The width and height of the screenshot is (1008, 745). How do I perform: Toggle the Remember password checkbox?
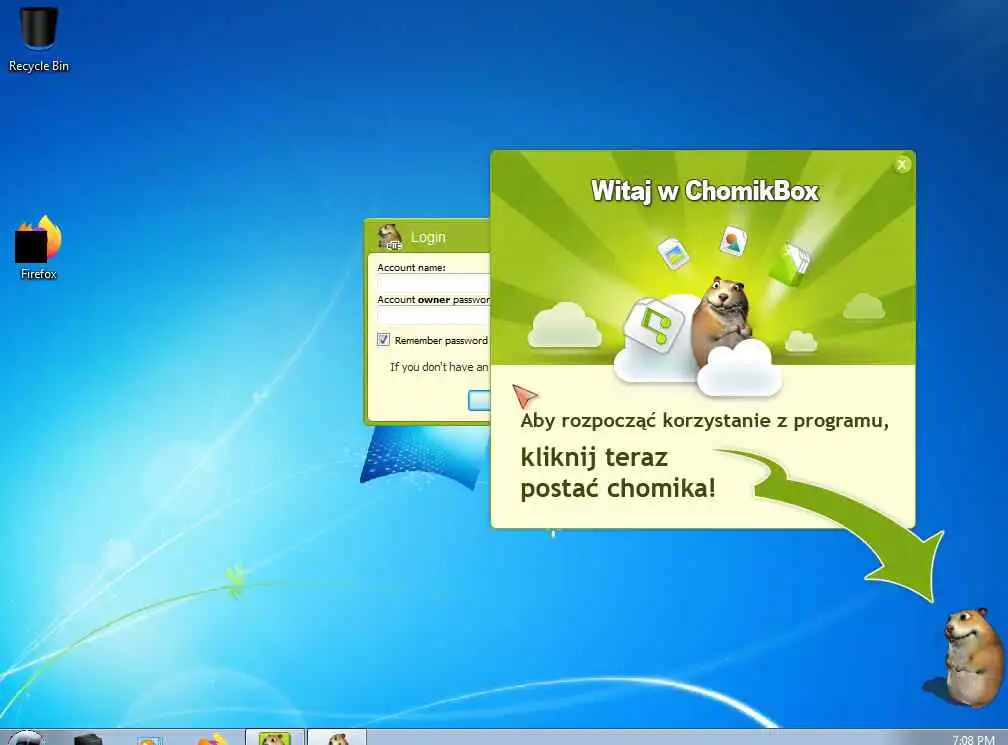coord(383,339)
